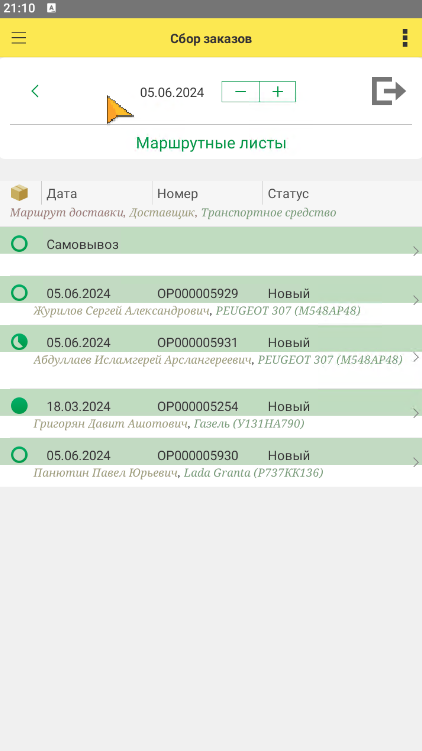This screenshot has height=751, width=422.
Task: Click driver Панютин Павел Юрьевич
Action: (106, 473)
